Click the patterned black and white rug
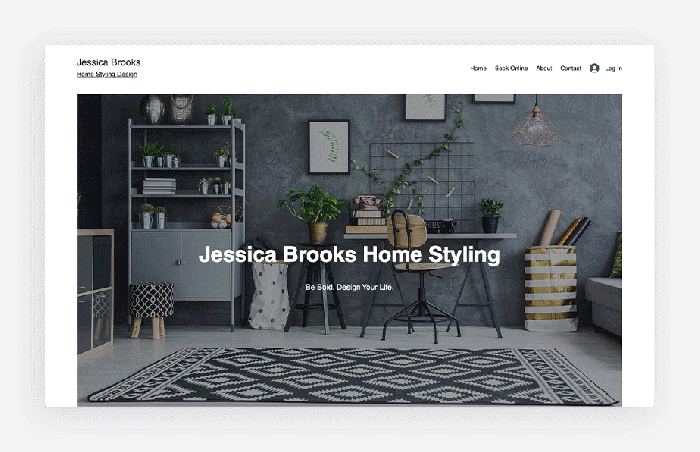 coord(353,375)
